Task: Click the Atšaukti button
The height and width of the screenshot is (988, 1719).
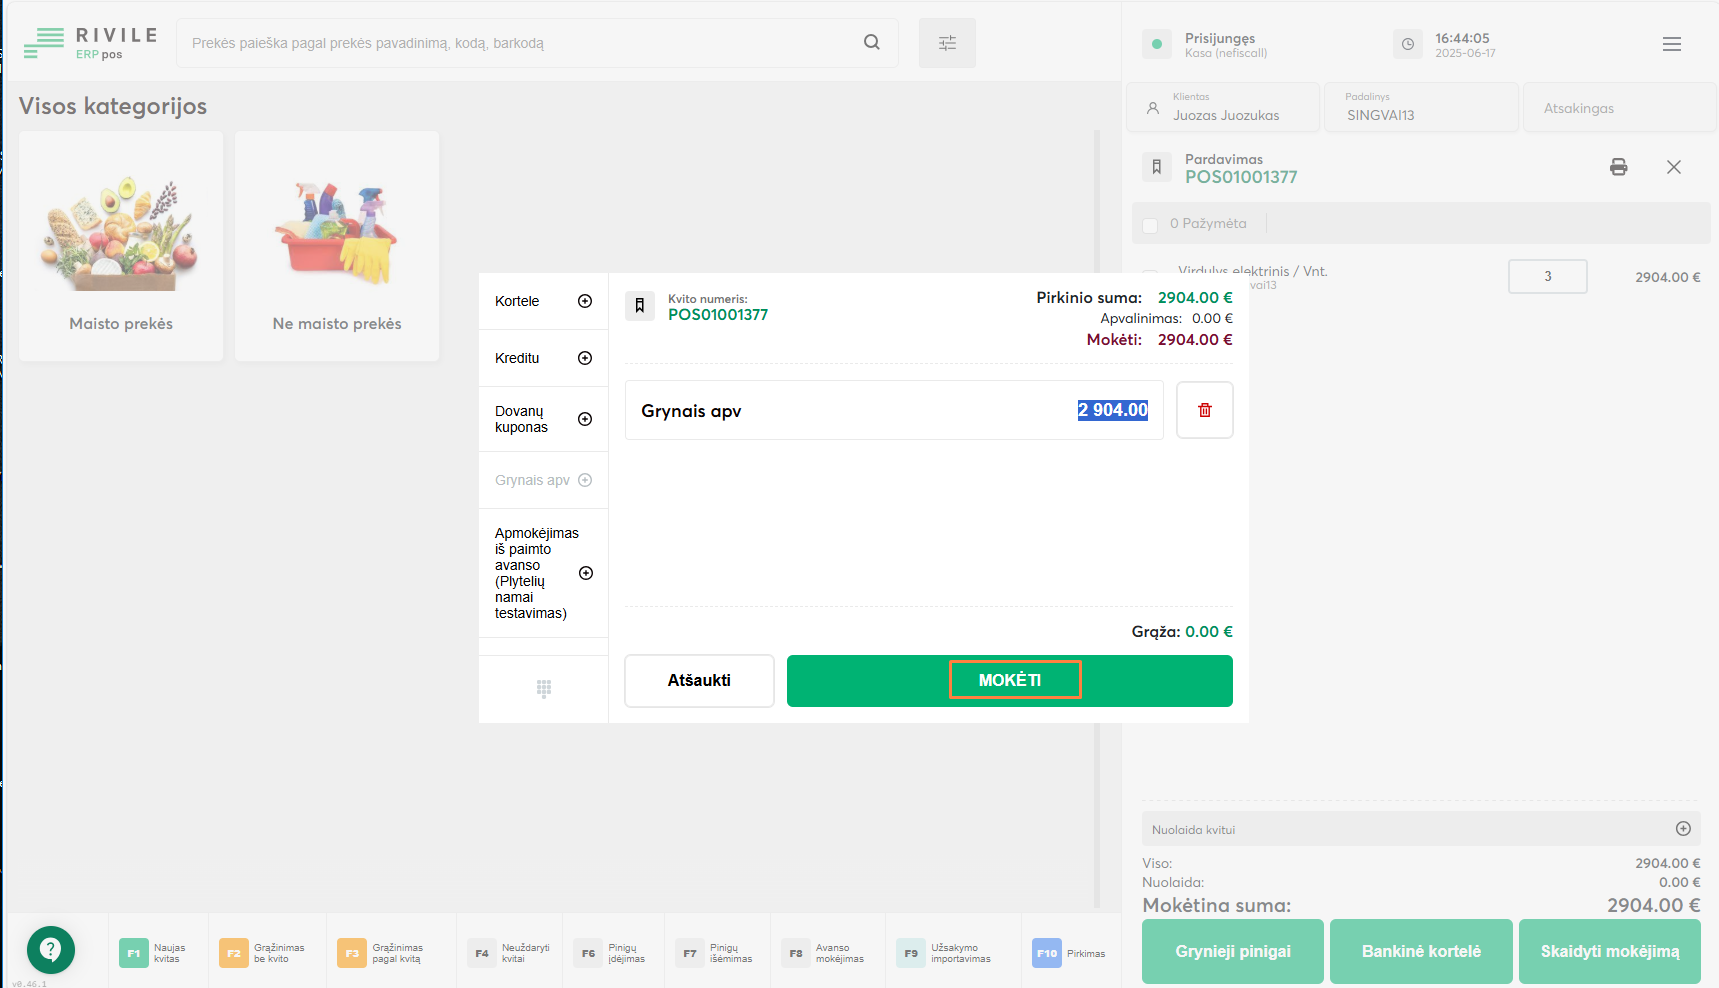Action: pyautogui.click(x=699, y=680)
